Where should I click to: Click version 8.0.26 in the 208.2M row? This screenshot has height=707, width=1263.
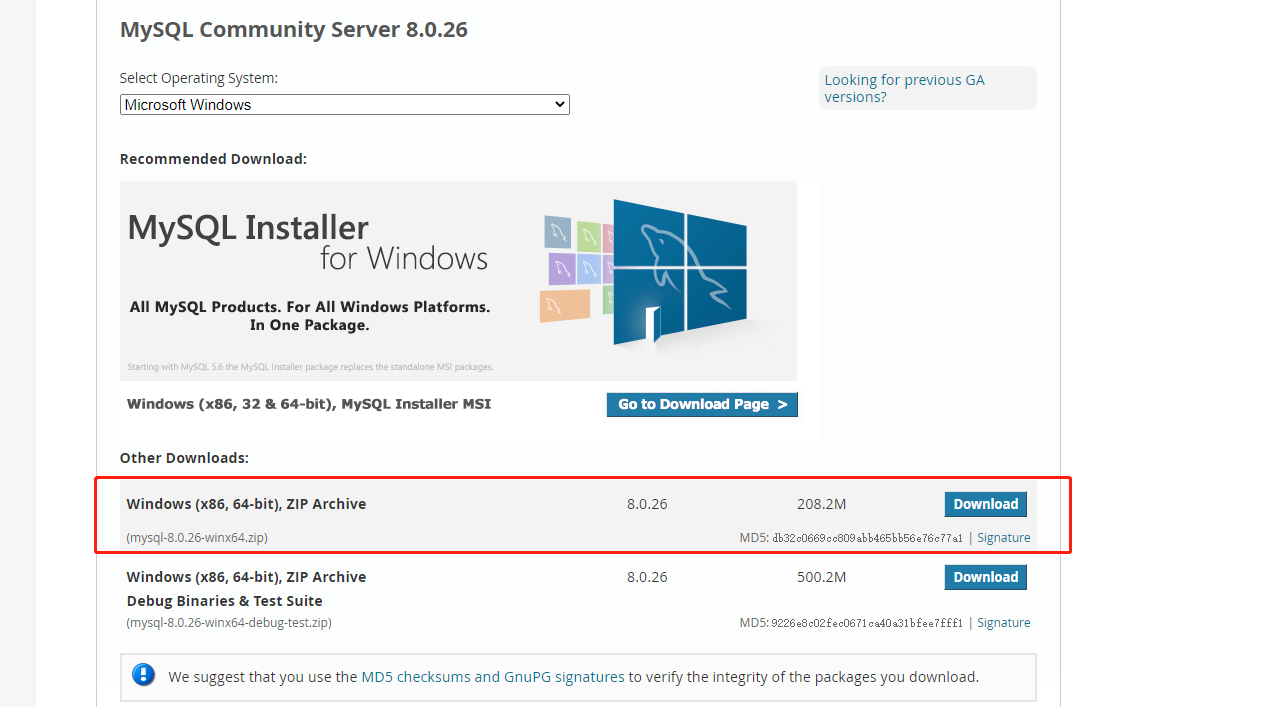point(647,504)
